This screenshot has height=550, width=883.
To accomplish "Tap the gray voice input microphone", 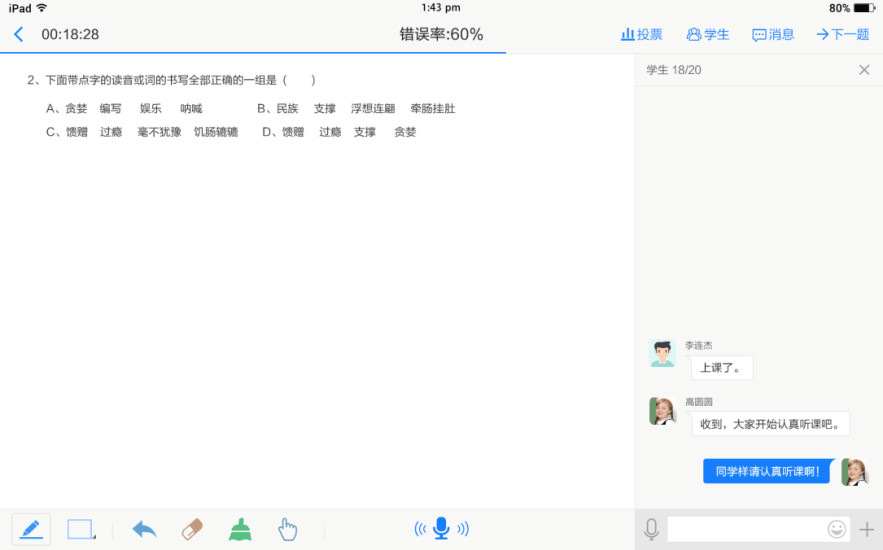I will (x=651, y=529).
